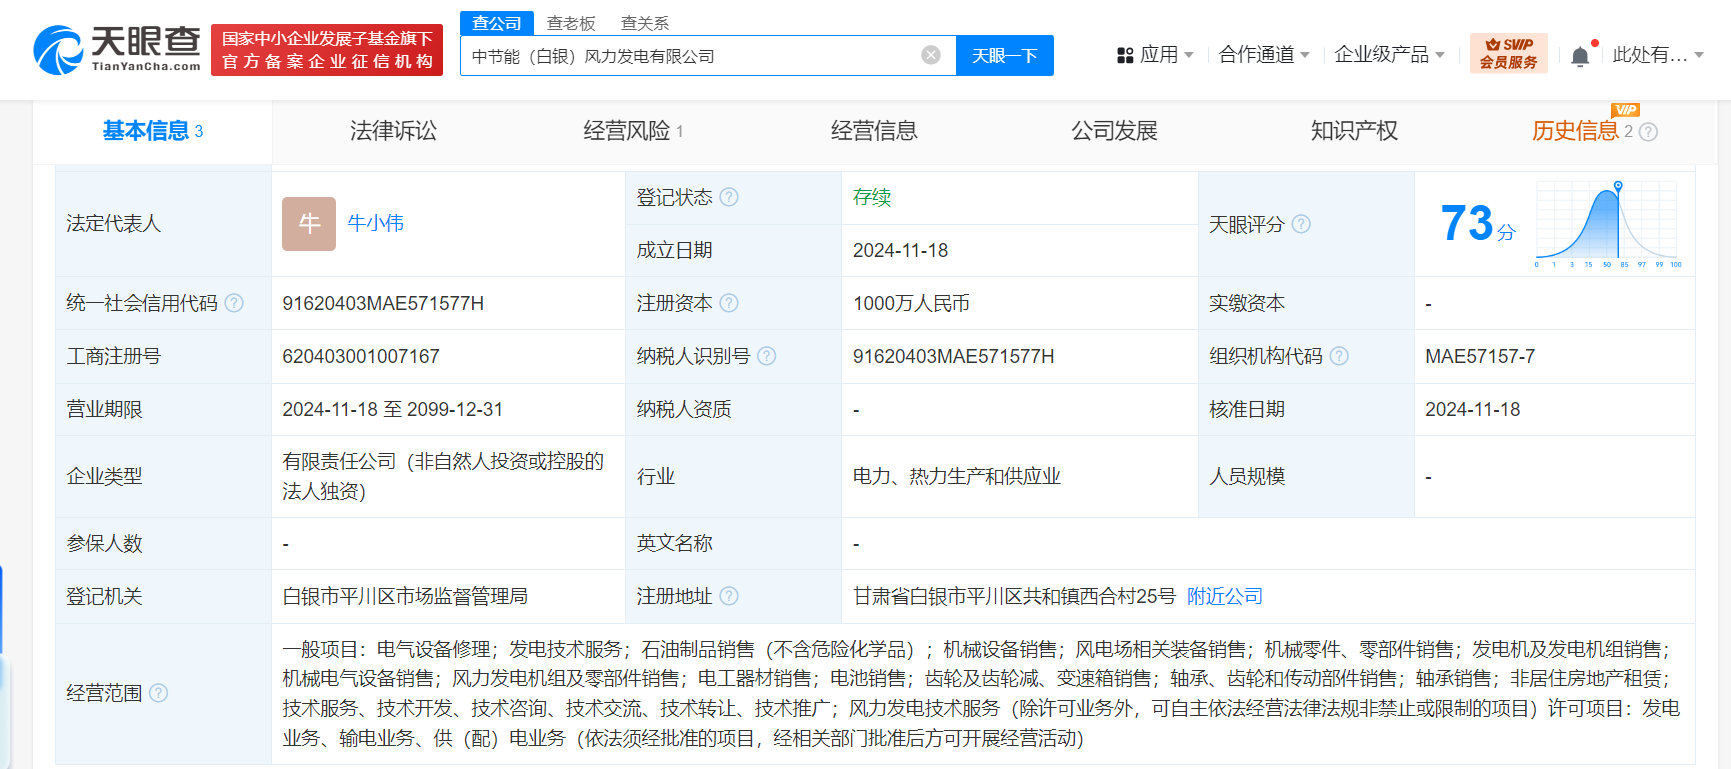Screen dimensions: 1731x769
Task: Click help icon beside 统一社会信用代码
Action: (234, 303)
